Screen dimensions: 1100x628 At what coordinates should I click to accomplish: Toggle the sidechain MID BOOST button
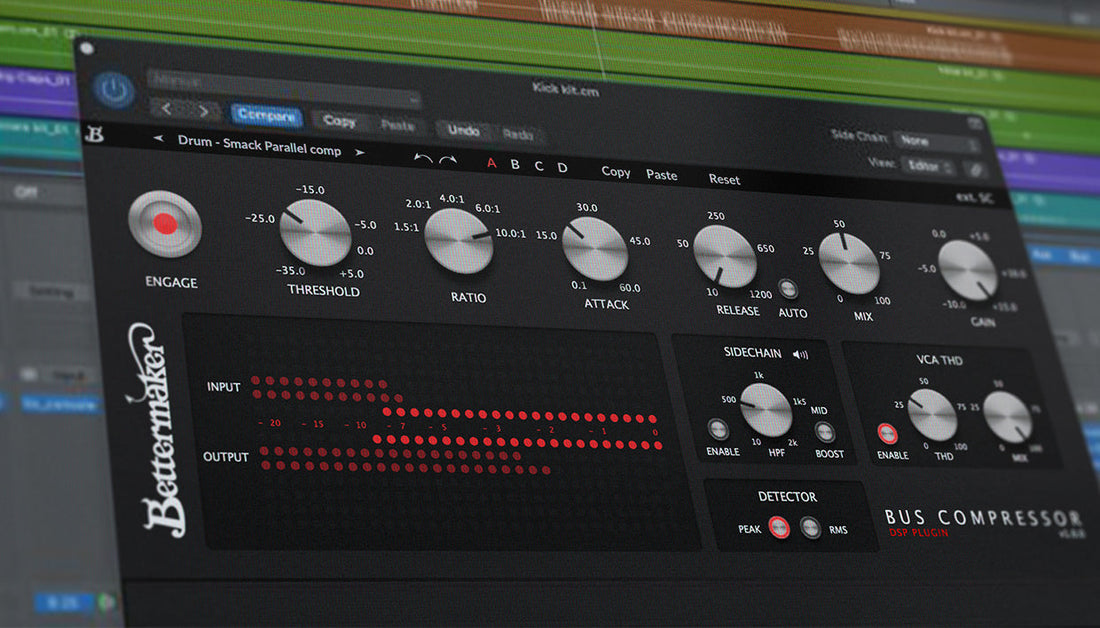coord(824,432)
